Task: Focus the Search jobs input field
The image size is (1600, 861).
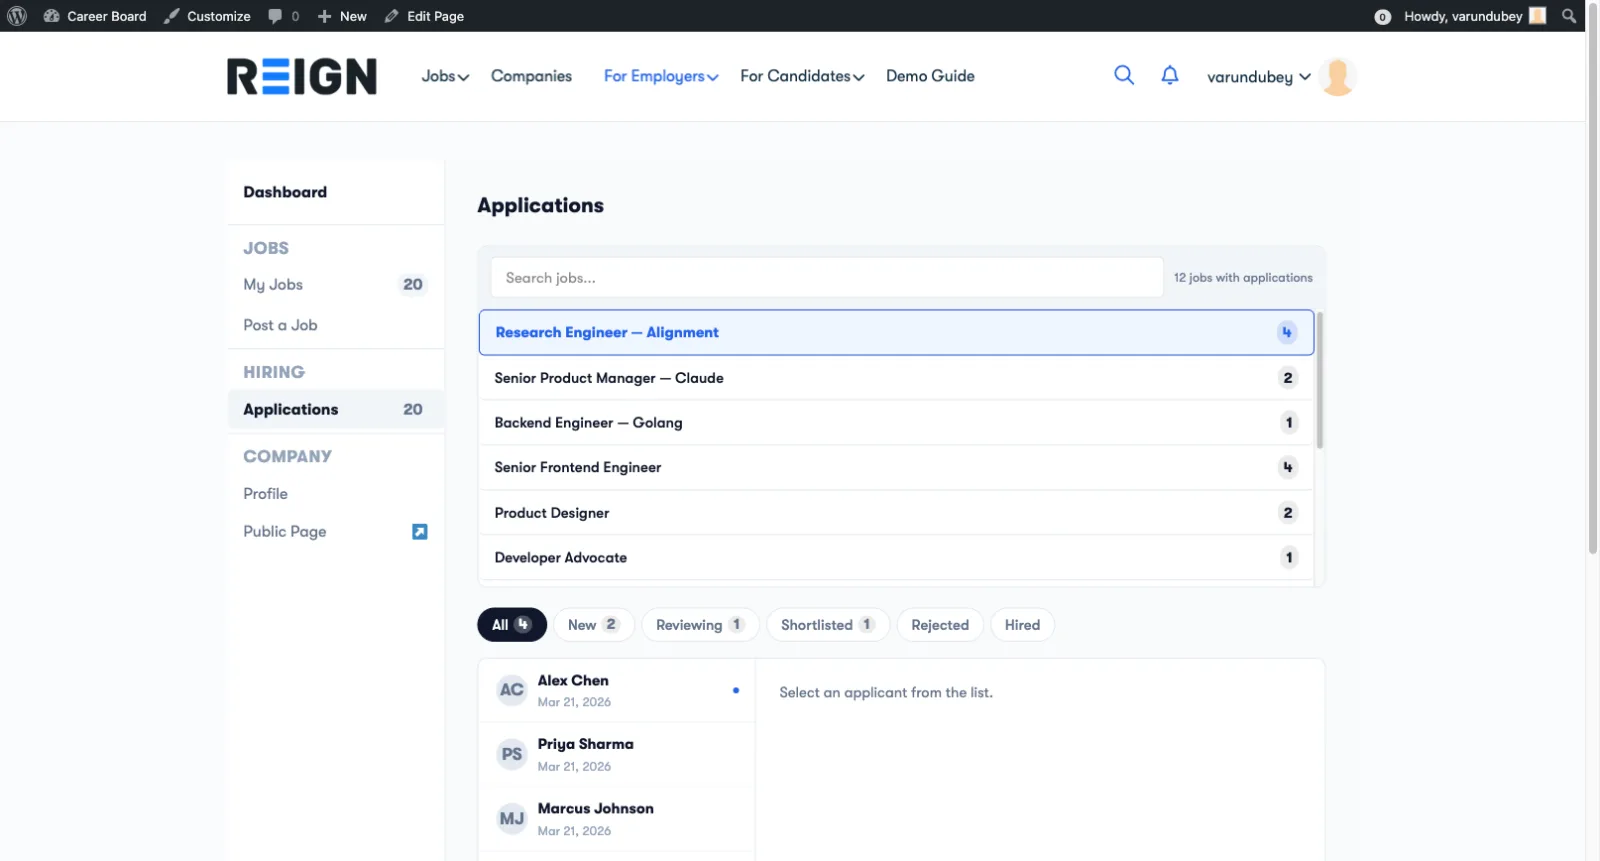Action: 827,278
